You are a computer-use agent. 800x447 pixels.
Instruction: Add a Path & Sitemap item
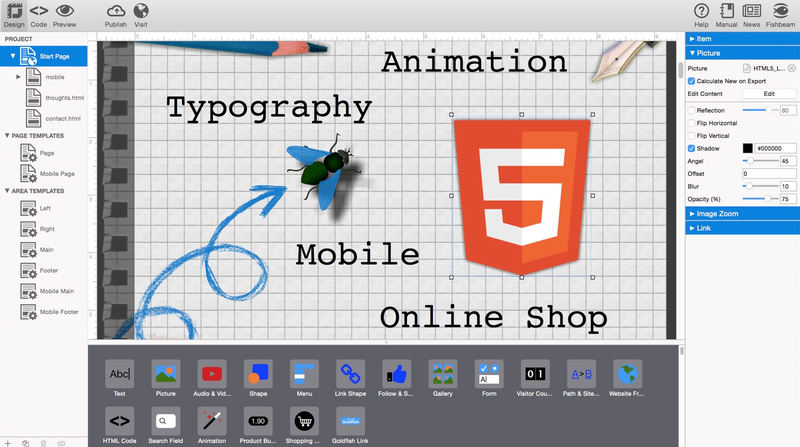click(x=581, y=379)
